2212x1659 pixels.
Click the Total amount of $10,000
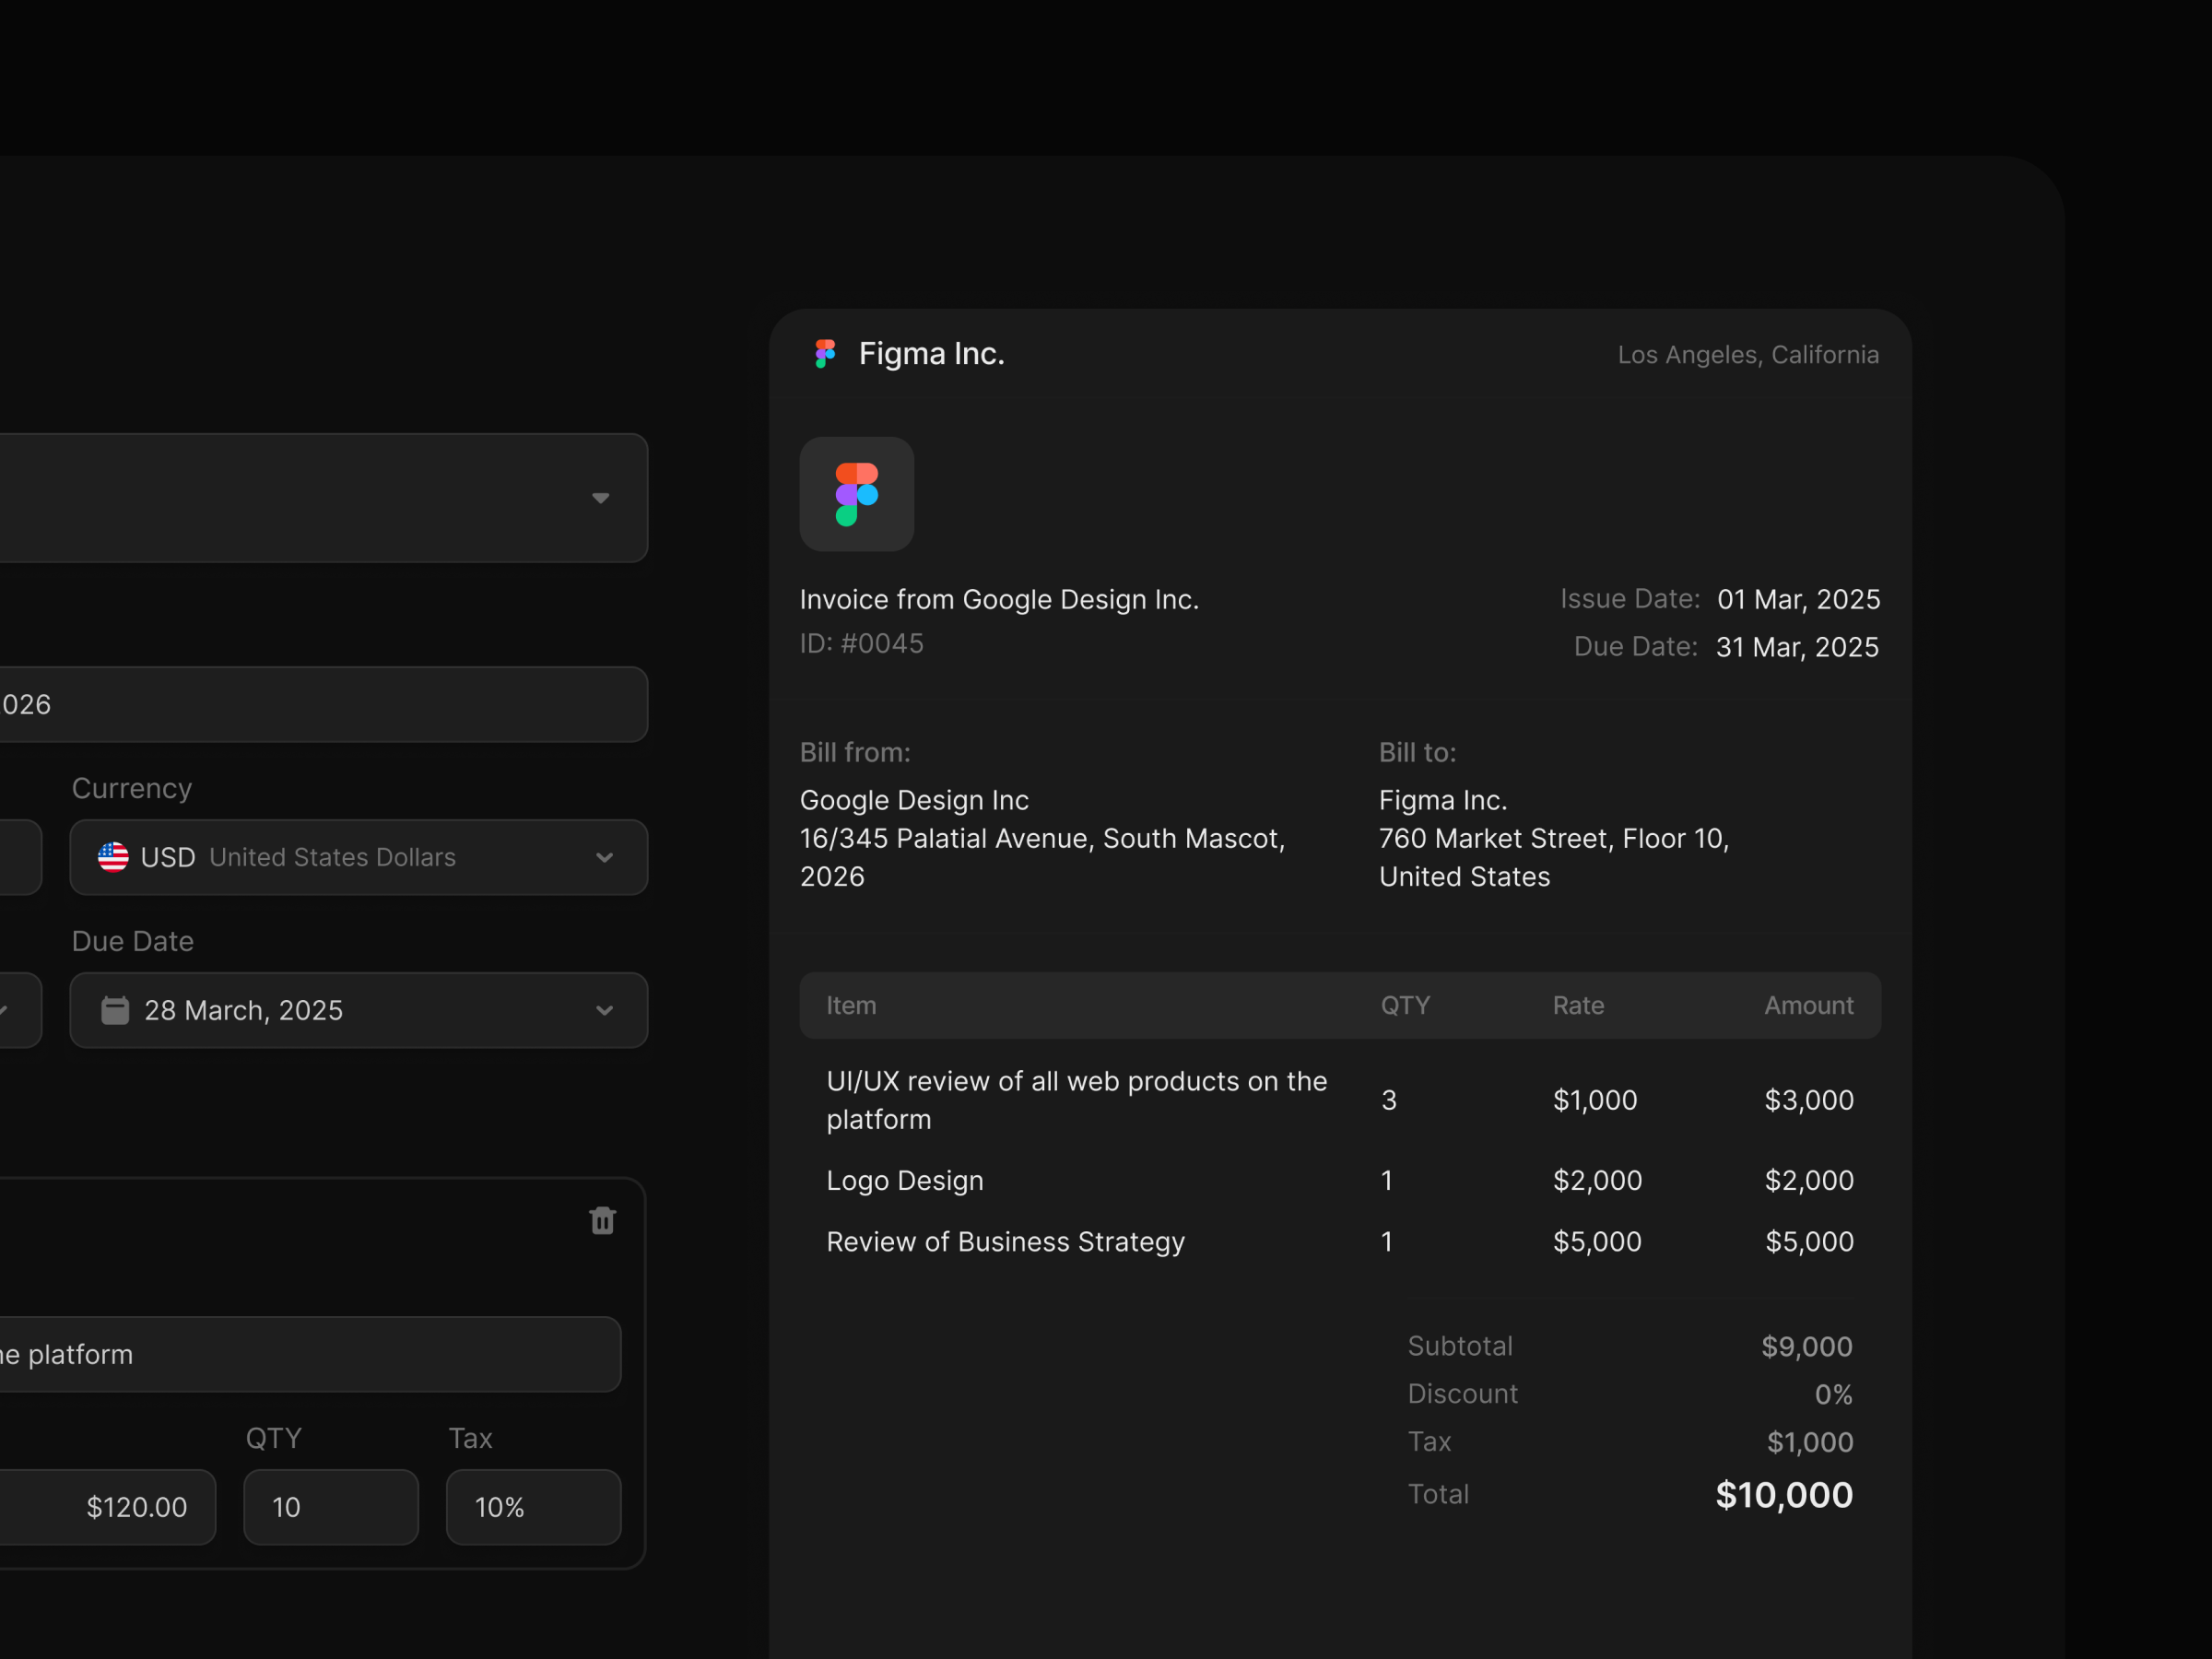click(1784, 1494)
